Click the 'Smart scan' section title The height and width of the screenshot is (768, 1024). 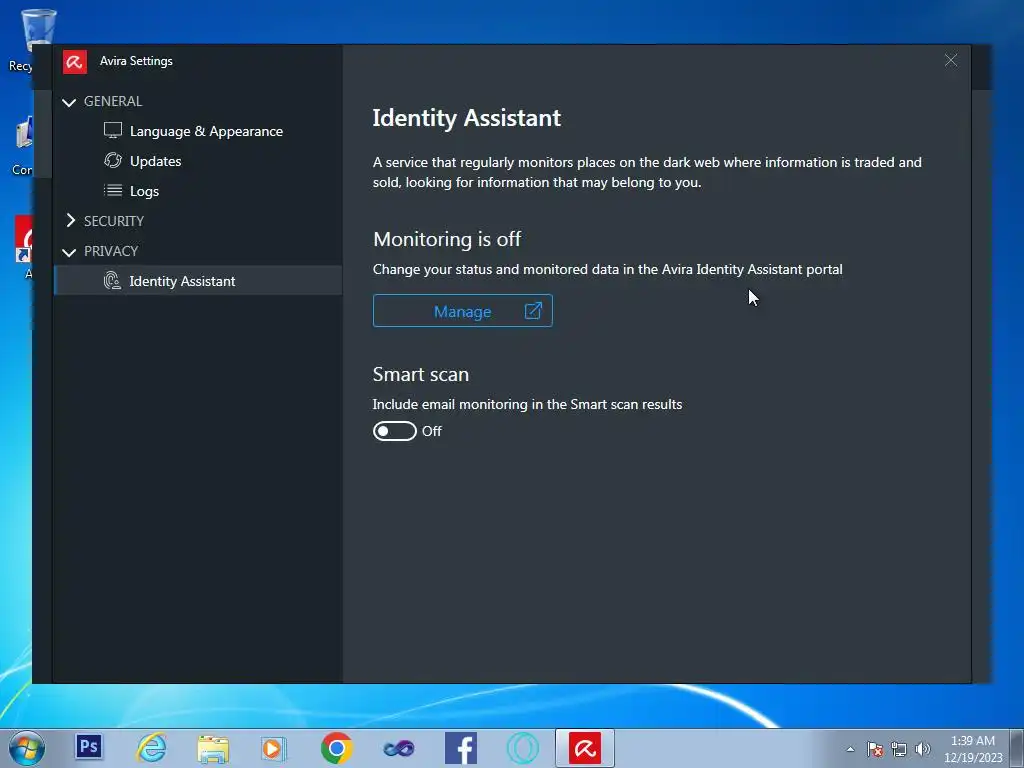[421, 374]
